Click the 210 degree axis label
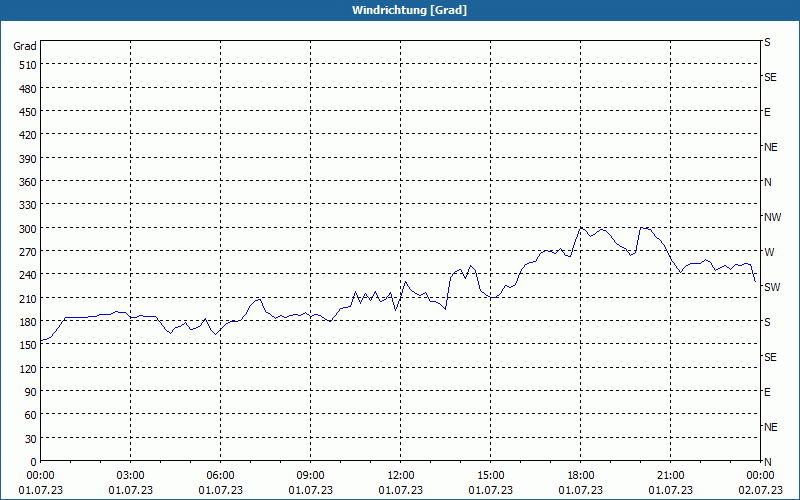 click(x=28, y=299)
